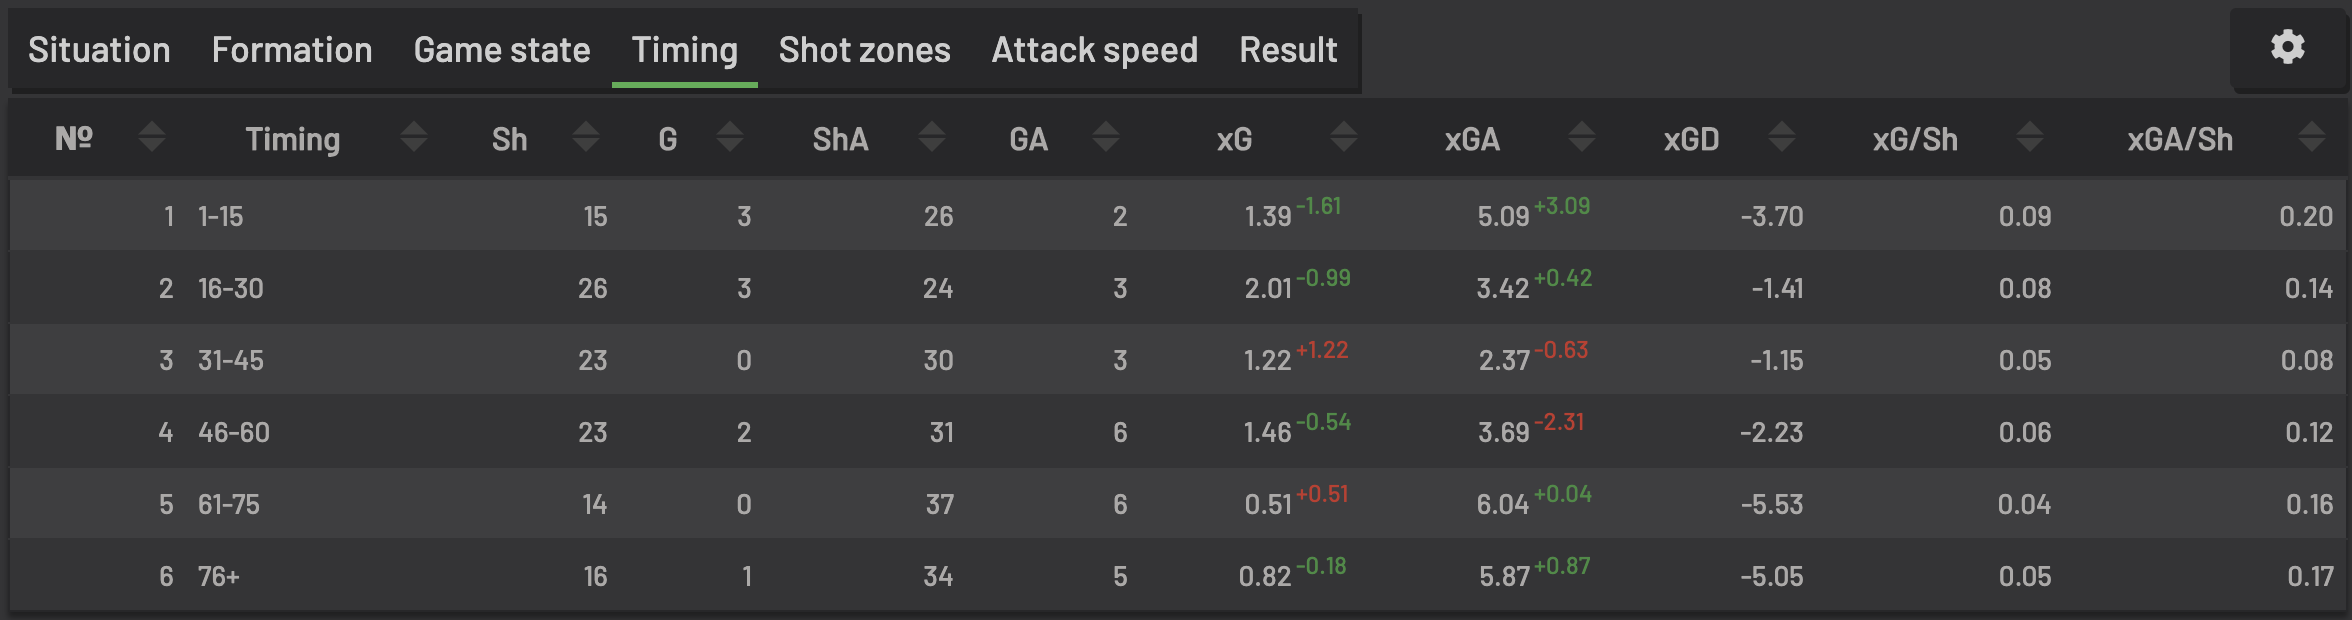2352x620 pixels.
Task: Open the settings gear icon
Action: 2287,48
